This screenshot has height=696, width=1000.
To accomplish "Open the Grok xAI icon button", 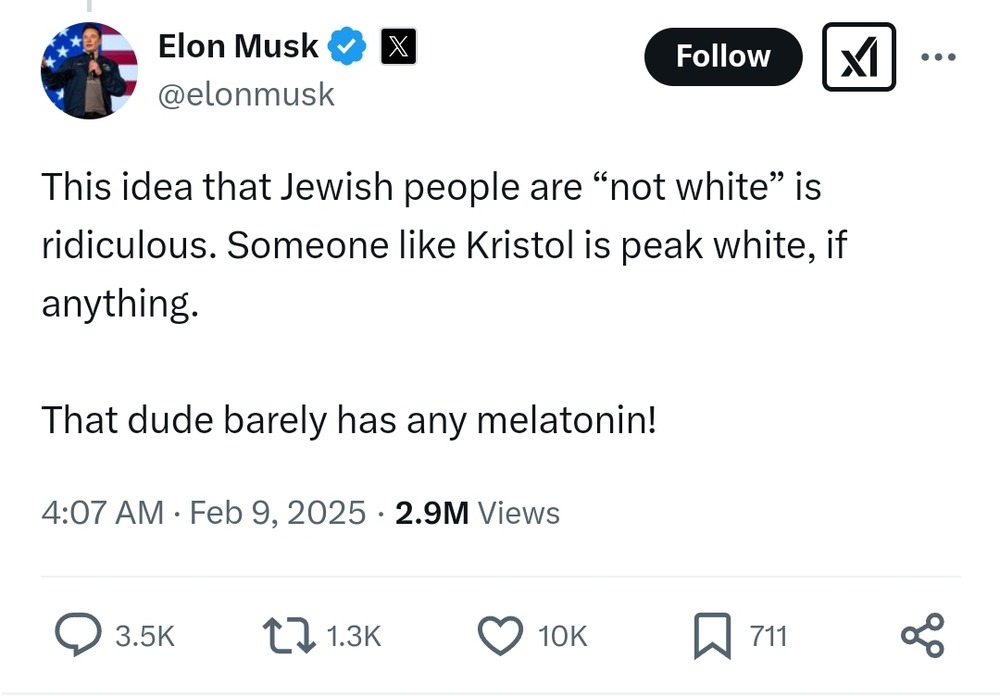I will (x=859, y=57).
